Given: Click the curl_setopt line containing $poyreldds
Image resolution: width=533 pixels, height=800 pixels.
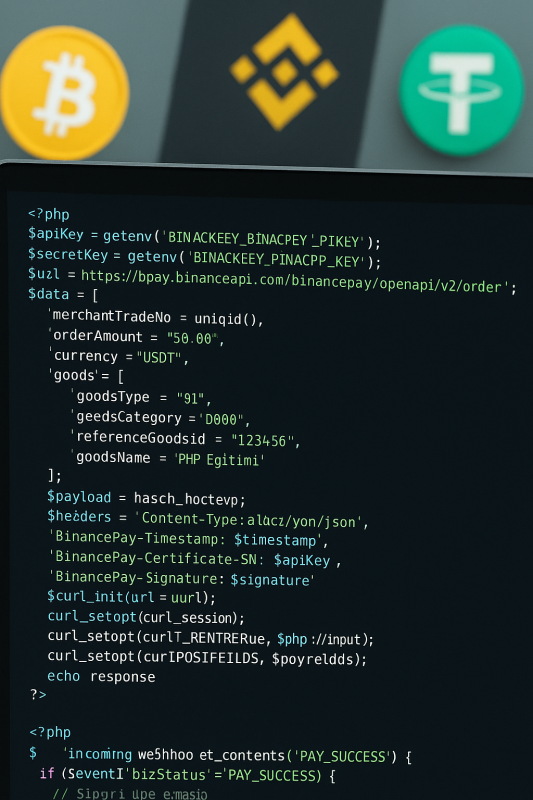Looking at the screenshot, I should tap(207, 657).
